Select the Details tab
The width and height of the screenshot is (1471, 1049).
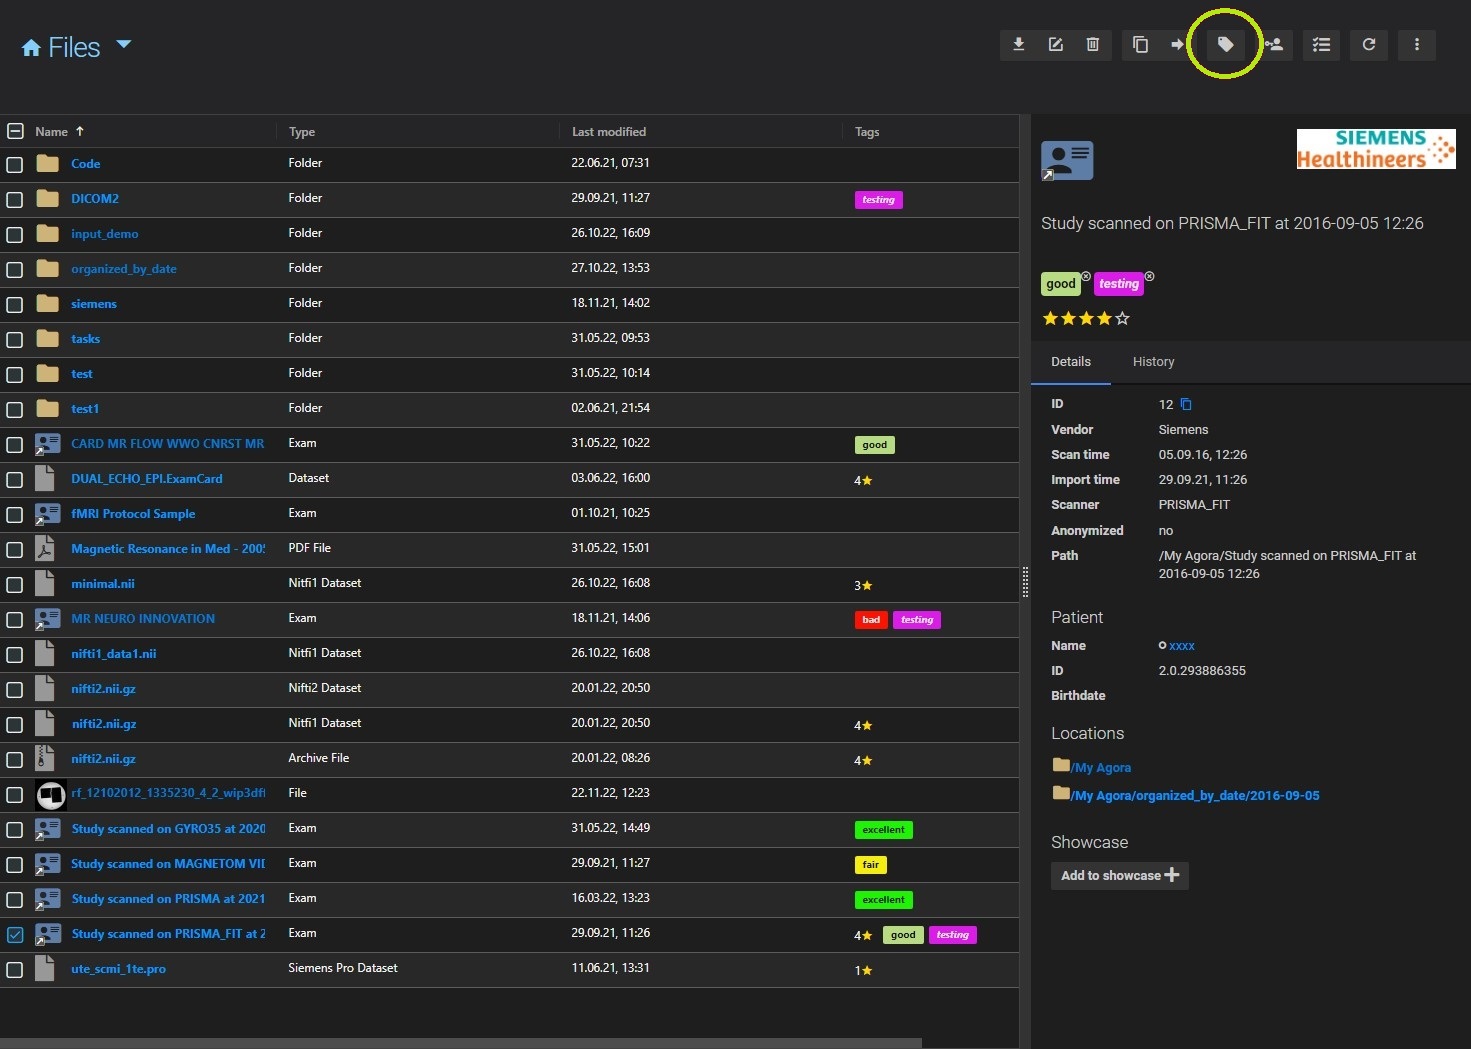pyautogui.click(x=1070, y=362)
